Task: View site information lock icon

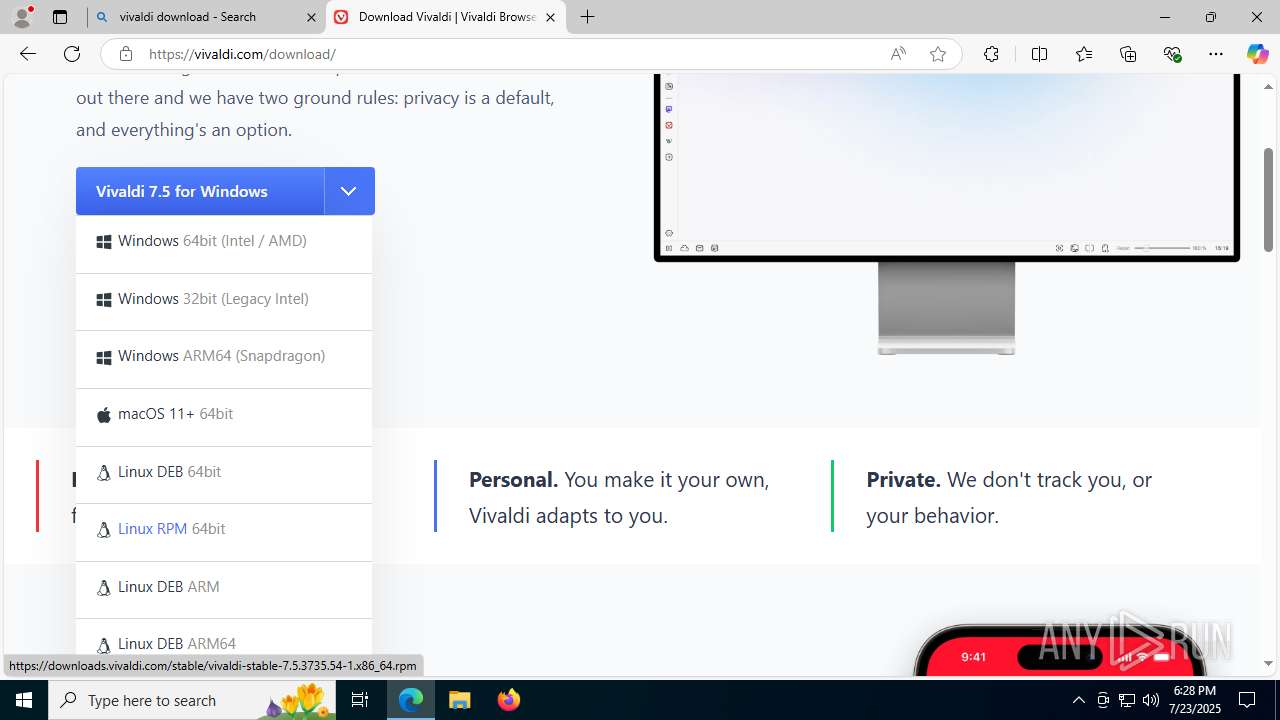Action: (126, 54)
